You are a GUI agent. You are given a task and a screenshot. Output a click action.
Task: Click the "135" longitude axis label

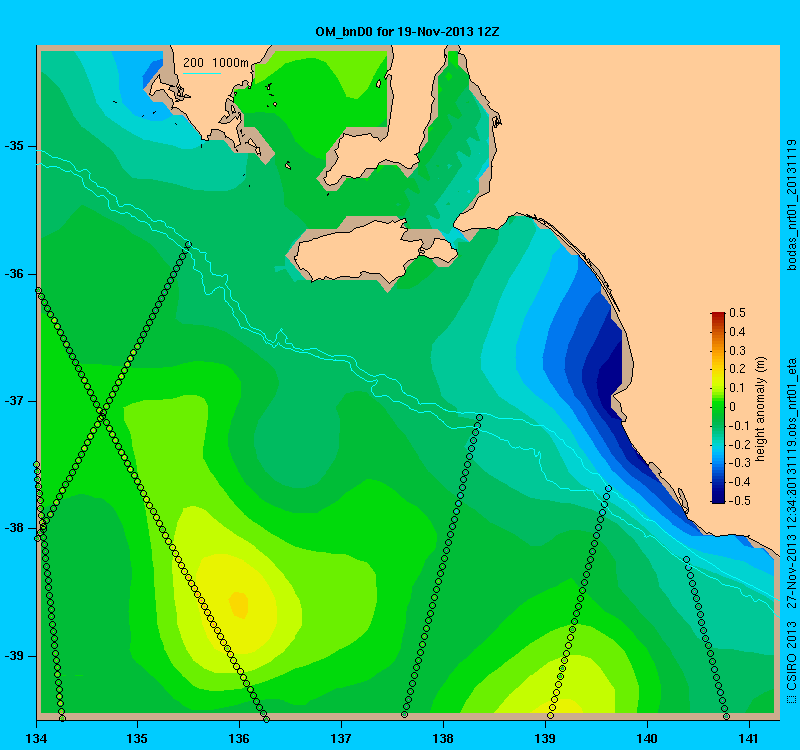(137, 738)
